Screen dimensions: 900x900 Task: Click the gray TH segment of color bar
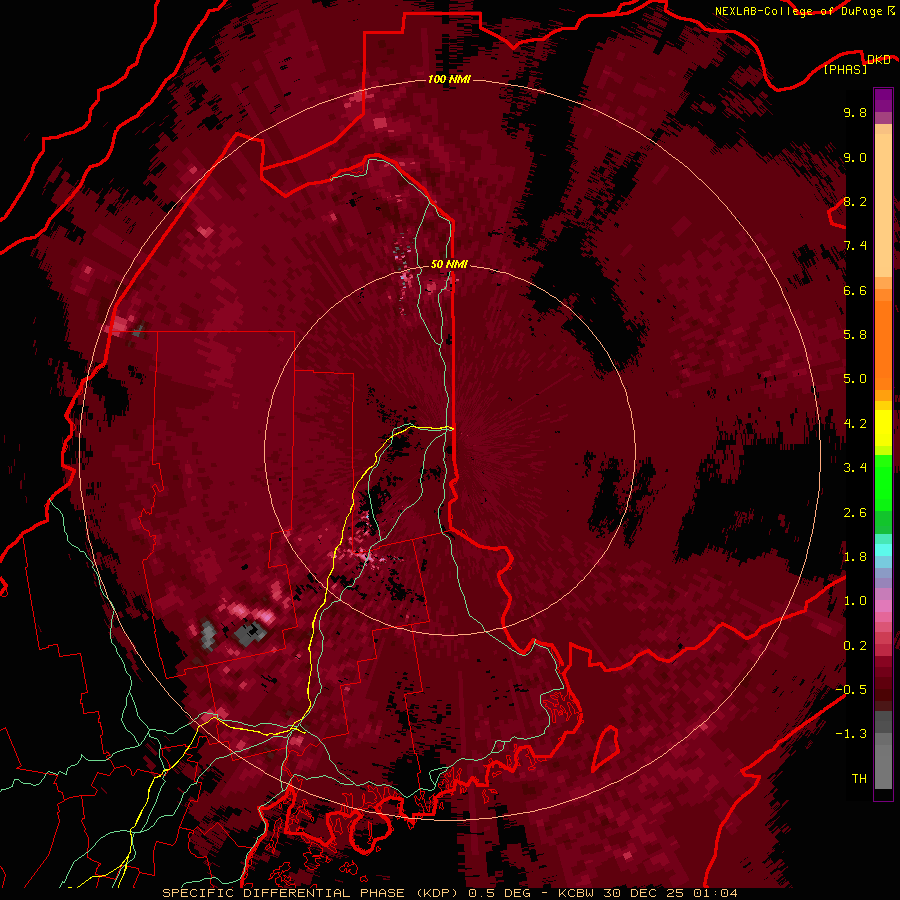pyautogui.click(x=883, y=761)
